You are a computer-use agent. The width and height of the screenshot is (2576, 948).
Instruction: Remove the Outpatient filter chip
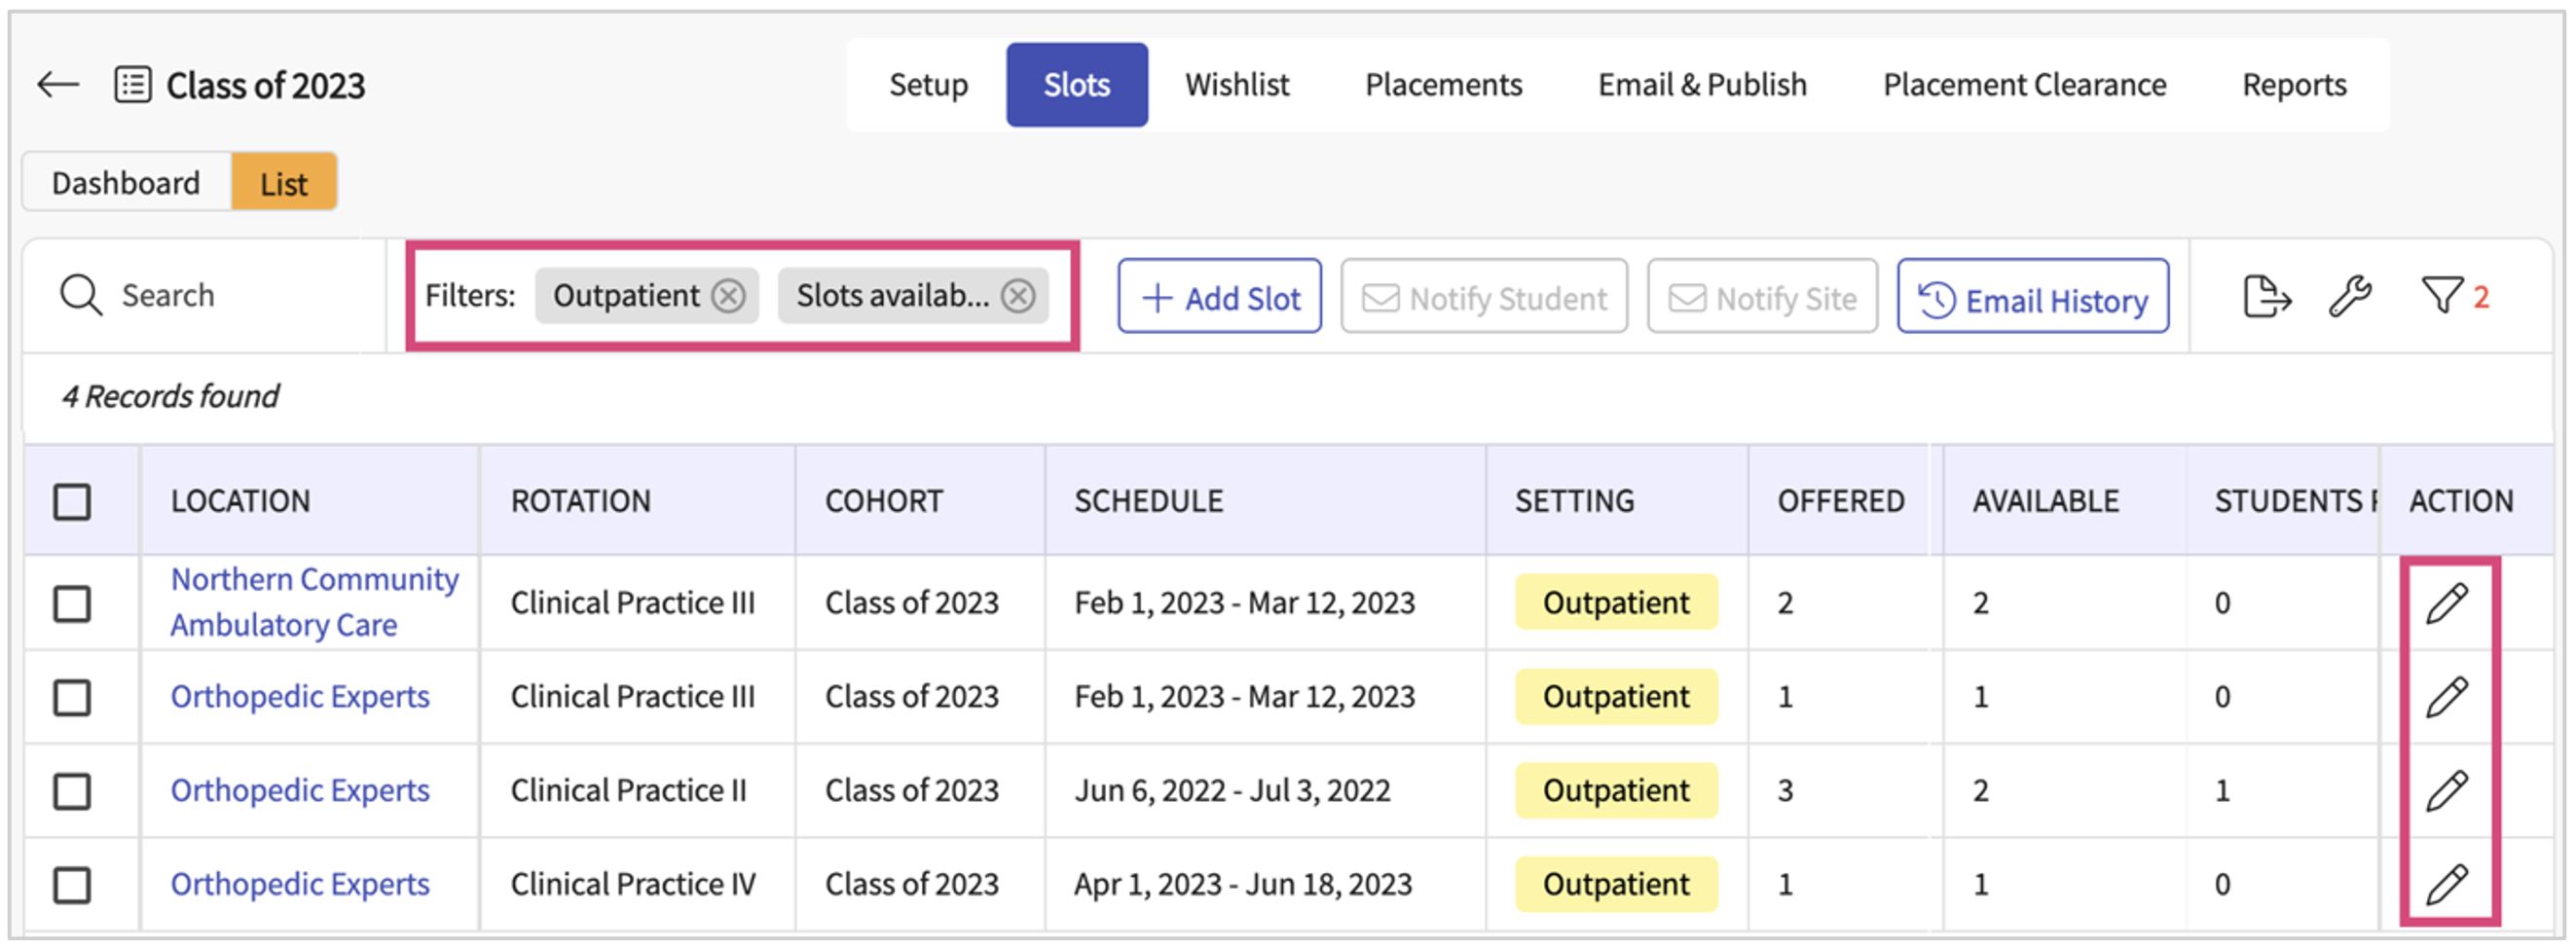point(728,297)
